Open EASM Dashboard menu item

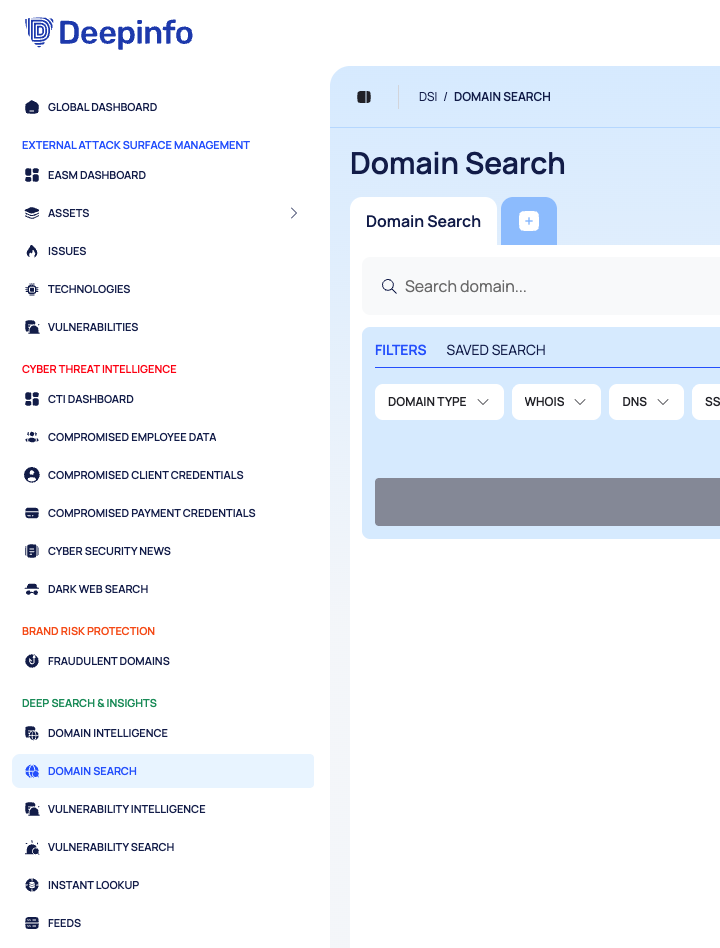click(x=97, y=175)
